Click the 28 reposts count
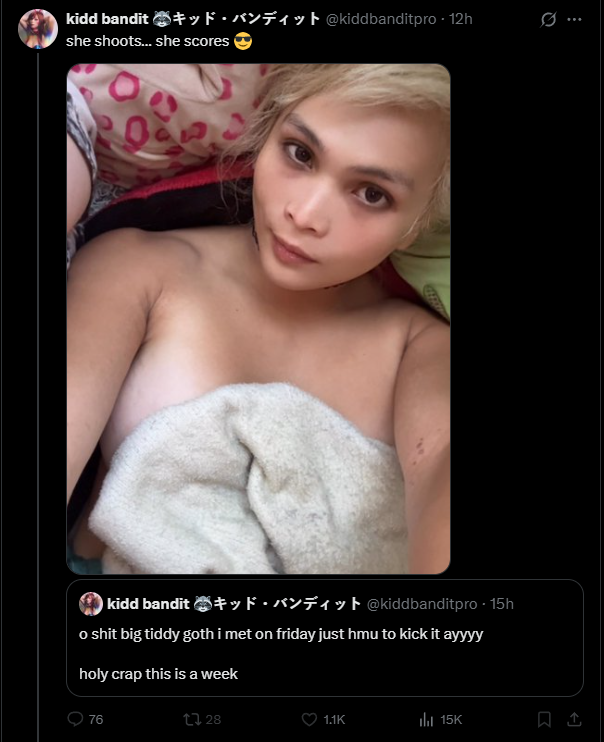The width and height of the screenshot is (604, 742). point(213,720)
